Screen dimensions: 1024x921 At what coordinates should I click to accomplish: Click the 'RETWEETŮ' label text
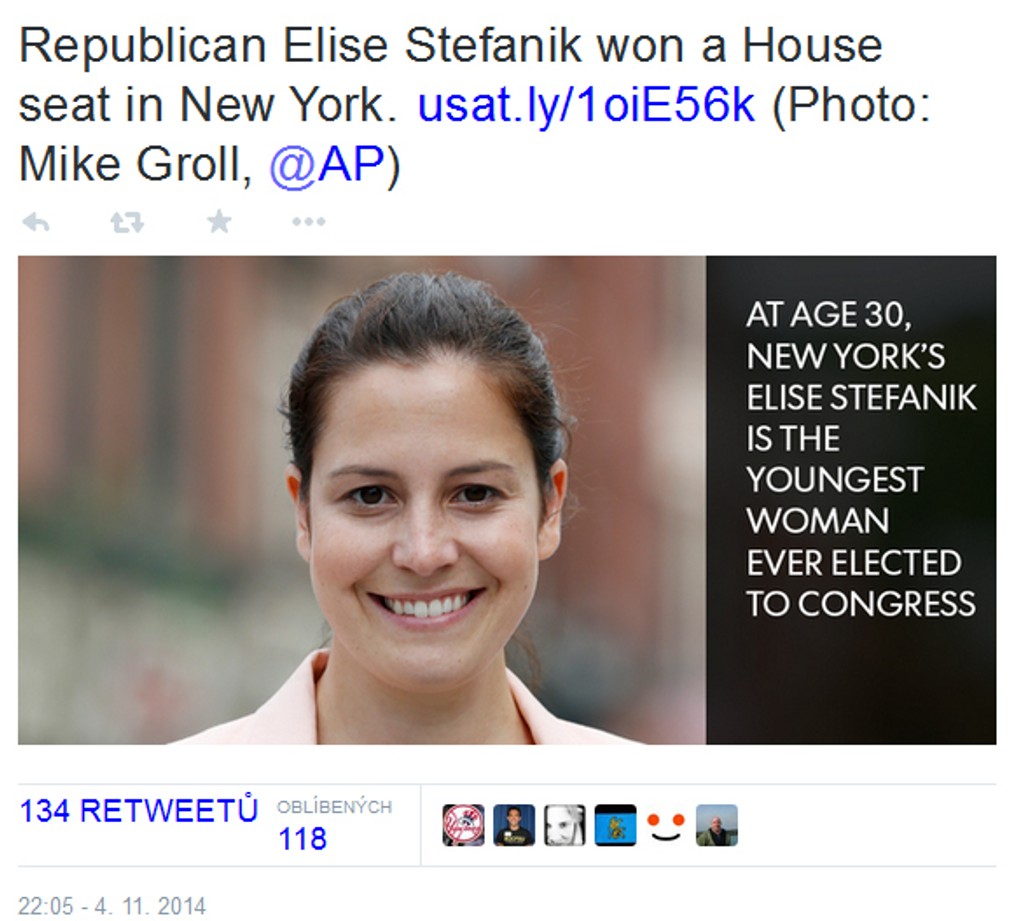click(x=168, y=810)
